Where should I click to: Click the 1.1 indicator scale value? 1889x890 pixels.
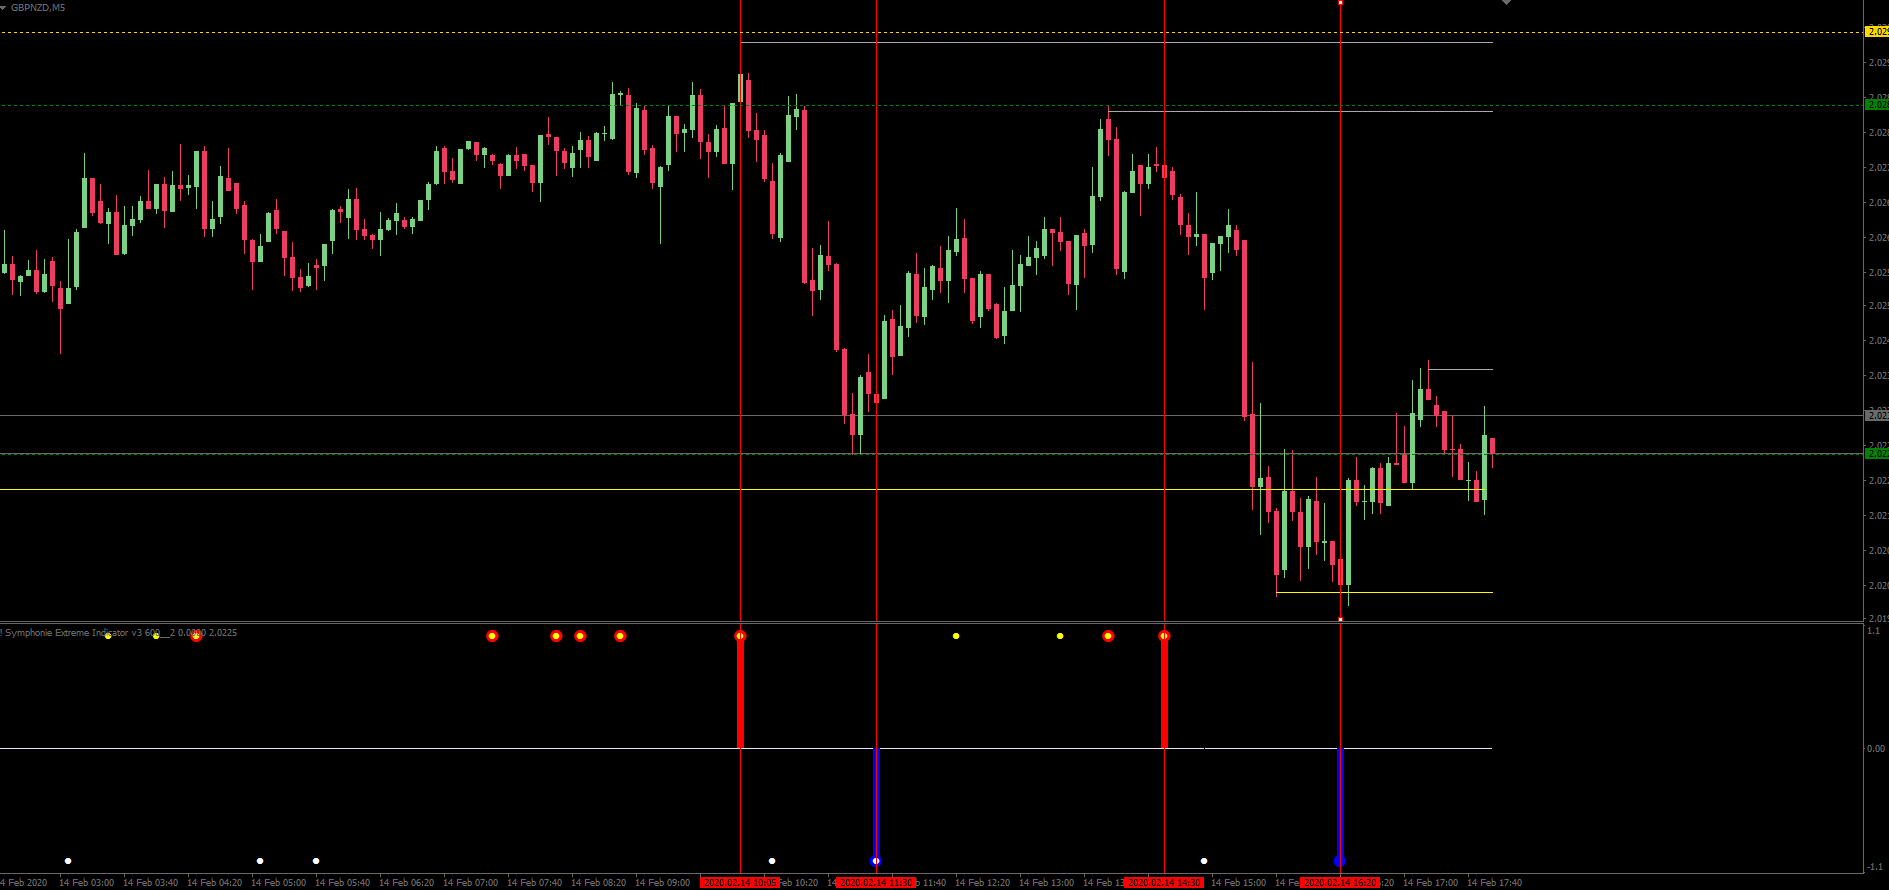pyautogui.click(x=1874, y=631)
